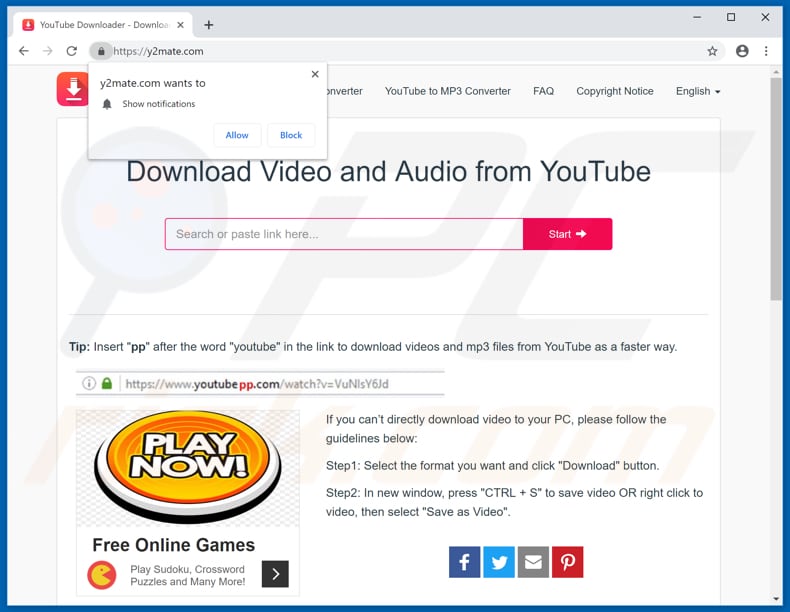Click the Search or paste link field

pos(344,234)
